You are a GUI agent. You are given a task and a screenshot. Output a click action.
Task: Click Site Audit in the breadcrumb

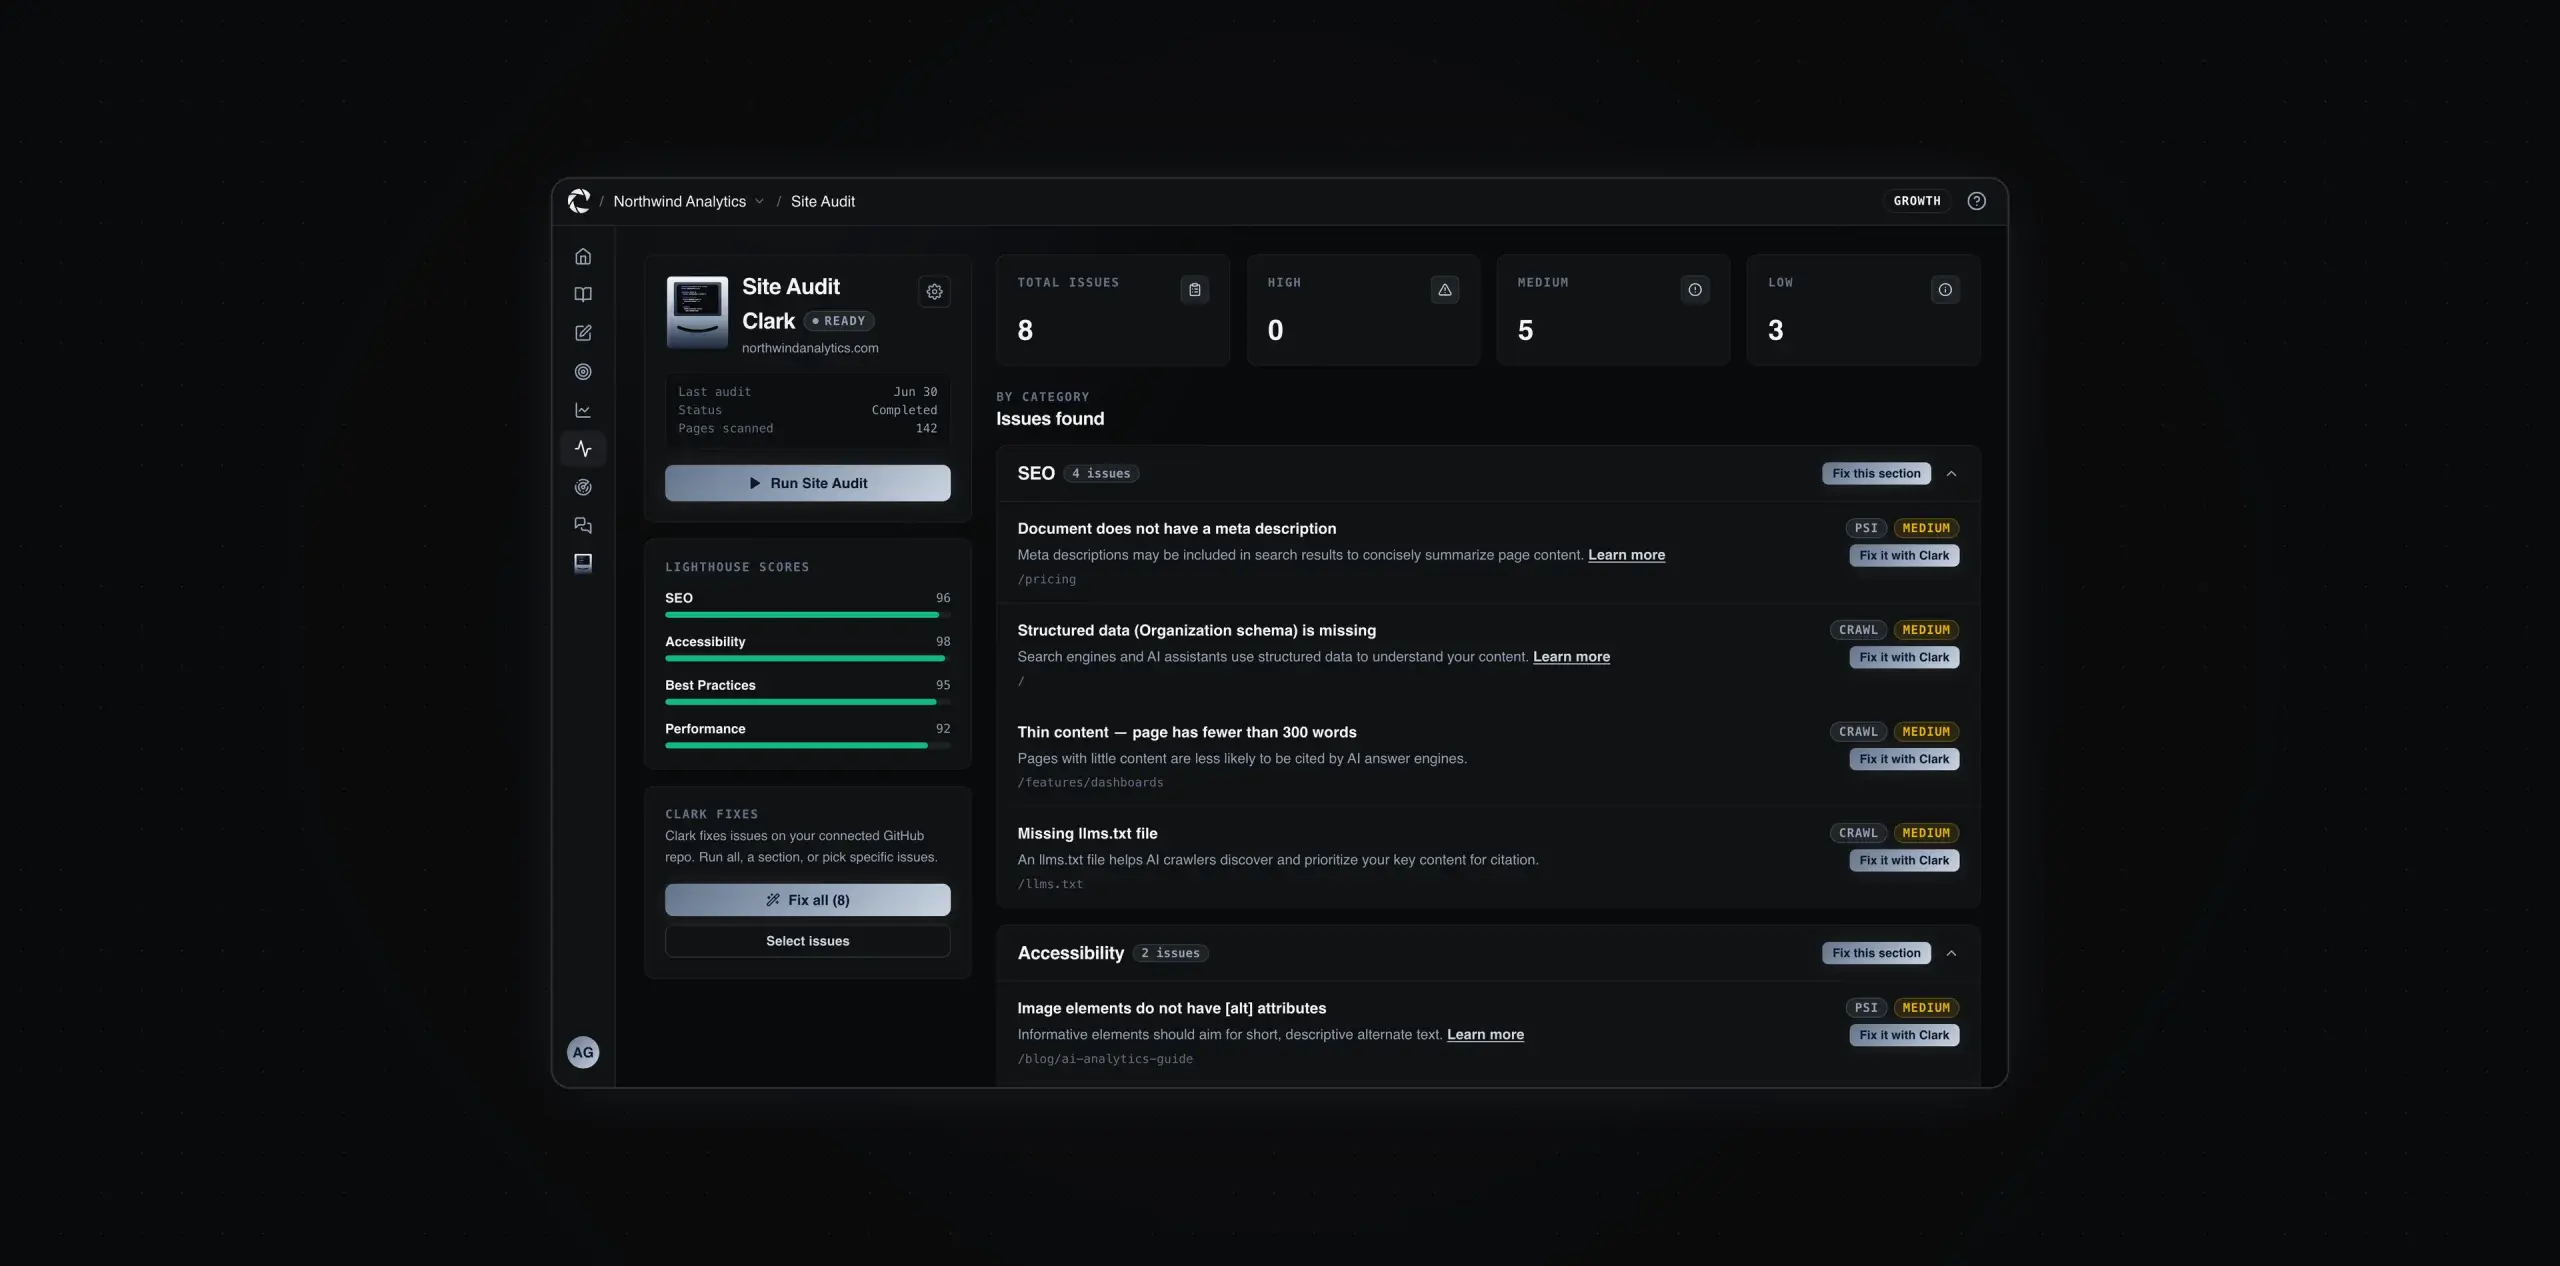[822, 201]
